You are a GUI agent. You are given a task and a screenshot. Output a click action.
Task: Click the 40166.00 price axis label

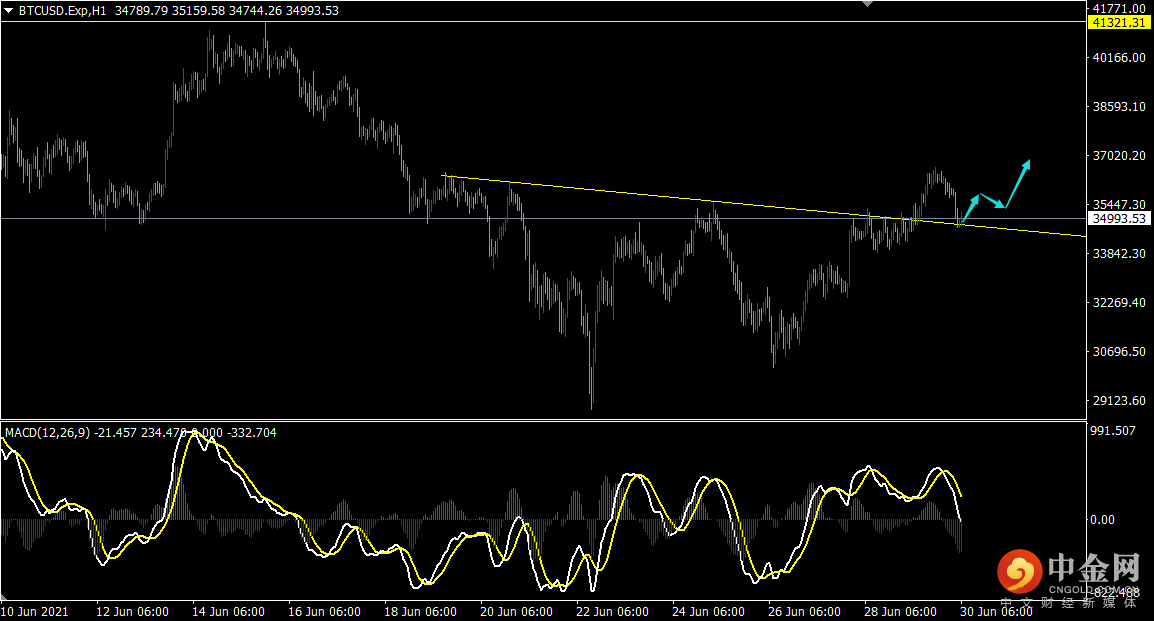(1119, 57)
